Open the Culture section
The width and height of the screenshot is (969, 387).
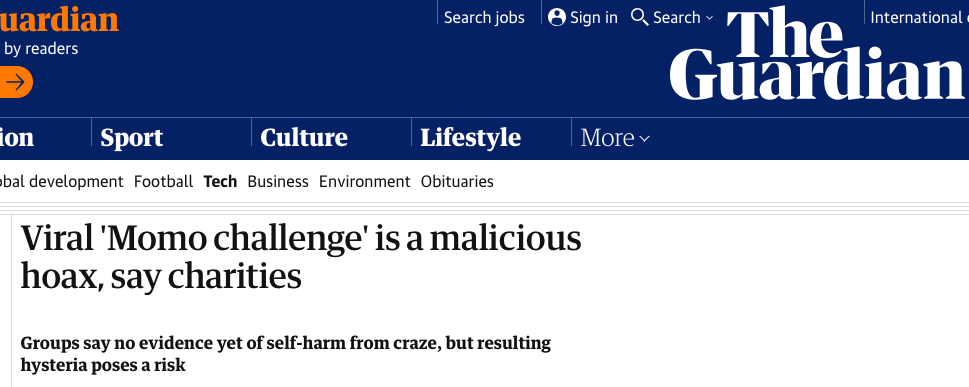303,137
